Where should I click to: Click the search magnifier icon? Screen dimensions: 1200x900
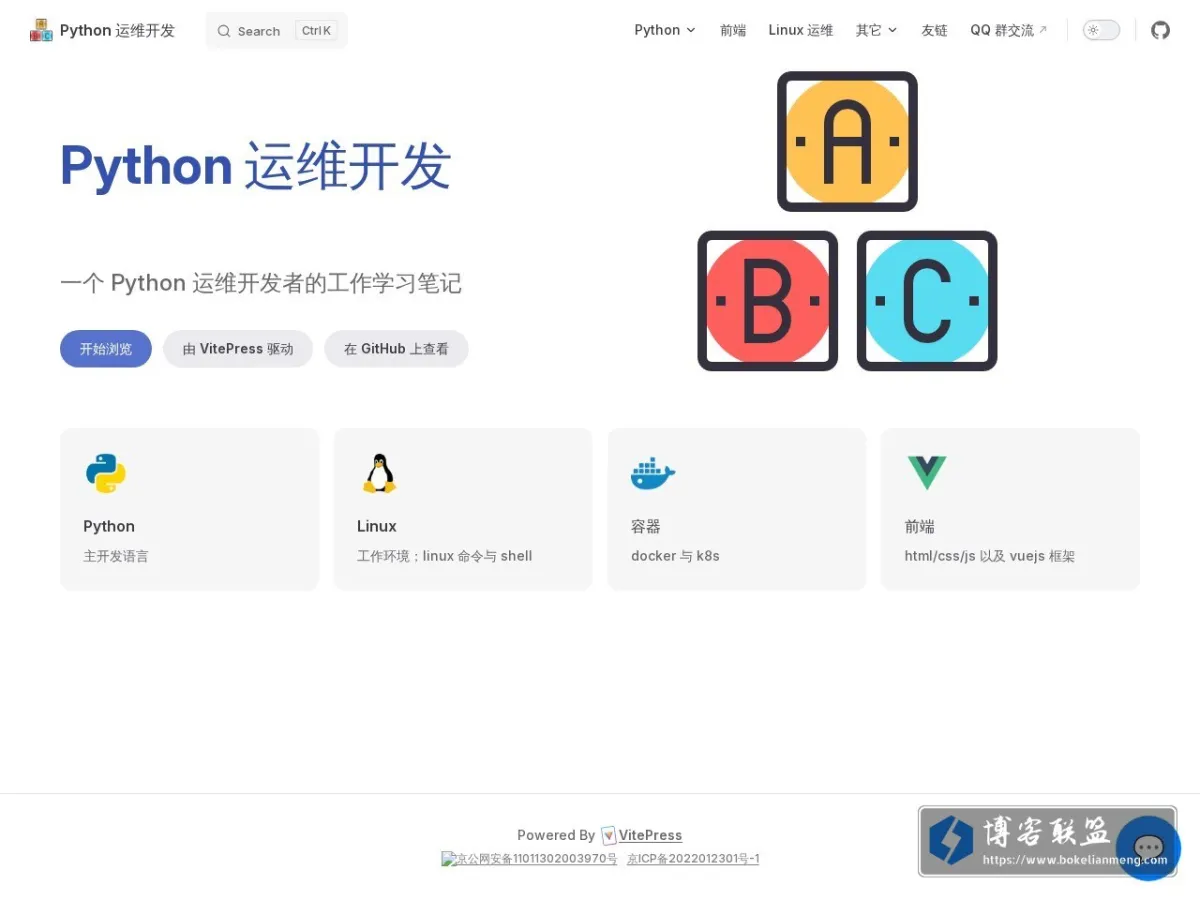[224, 31]
